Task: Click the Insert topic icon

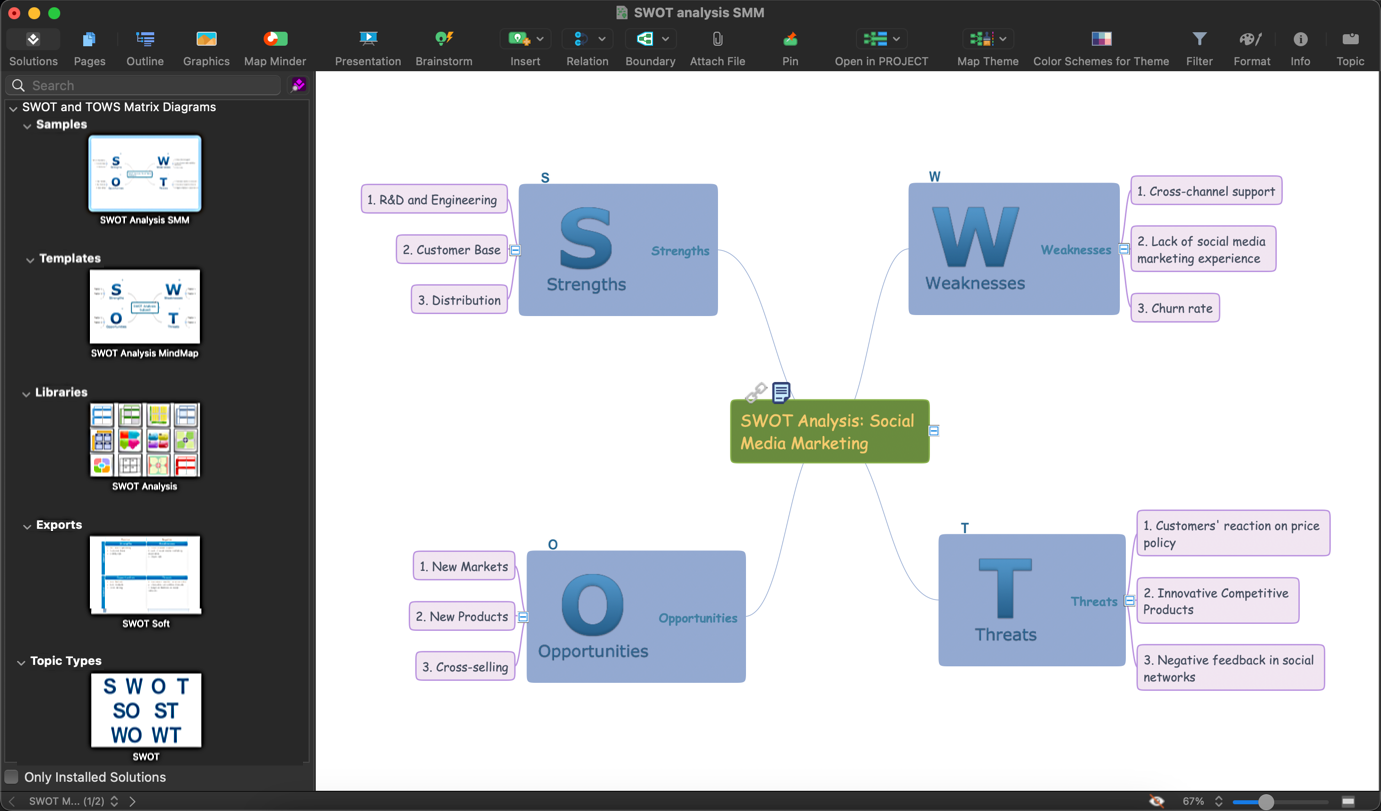Action: [518, 39]
